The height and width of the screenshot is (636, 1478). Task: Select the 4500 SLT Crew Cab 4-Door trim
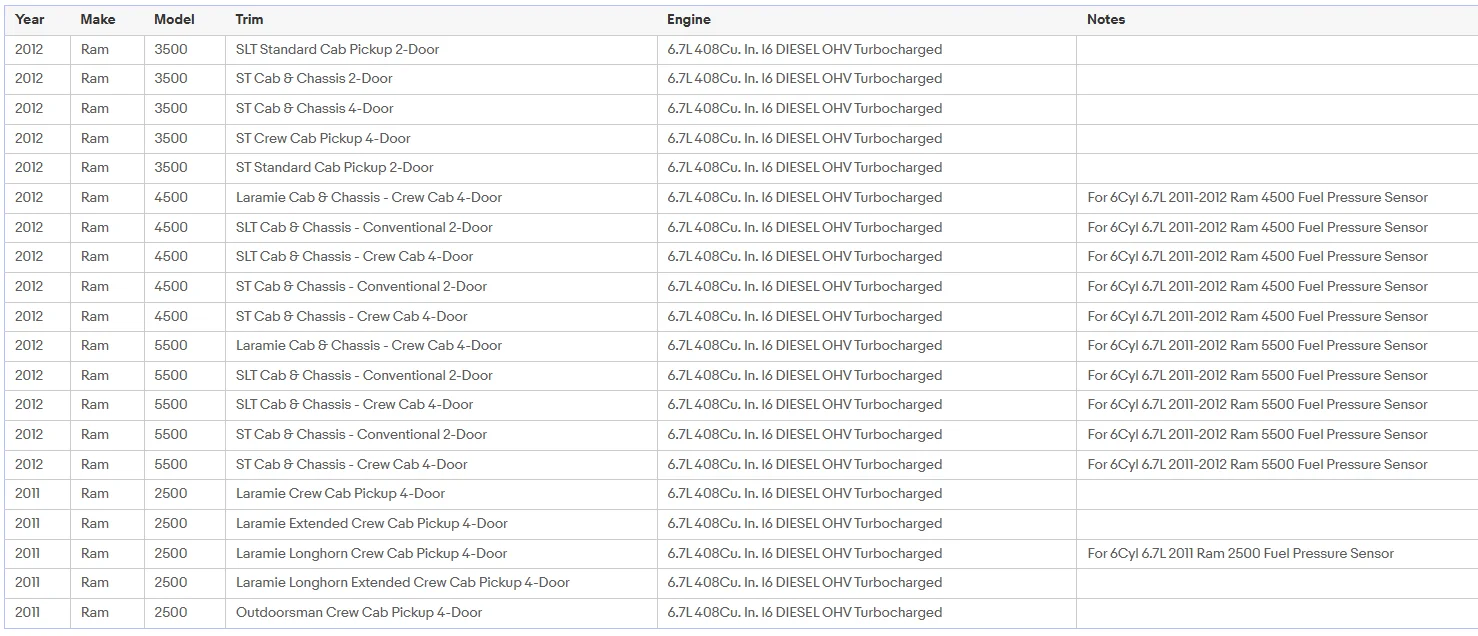point(354,256)
